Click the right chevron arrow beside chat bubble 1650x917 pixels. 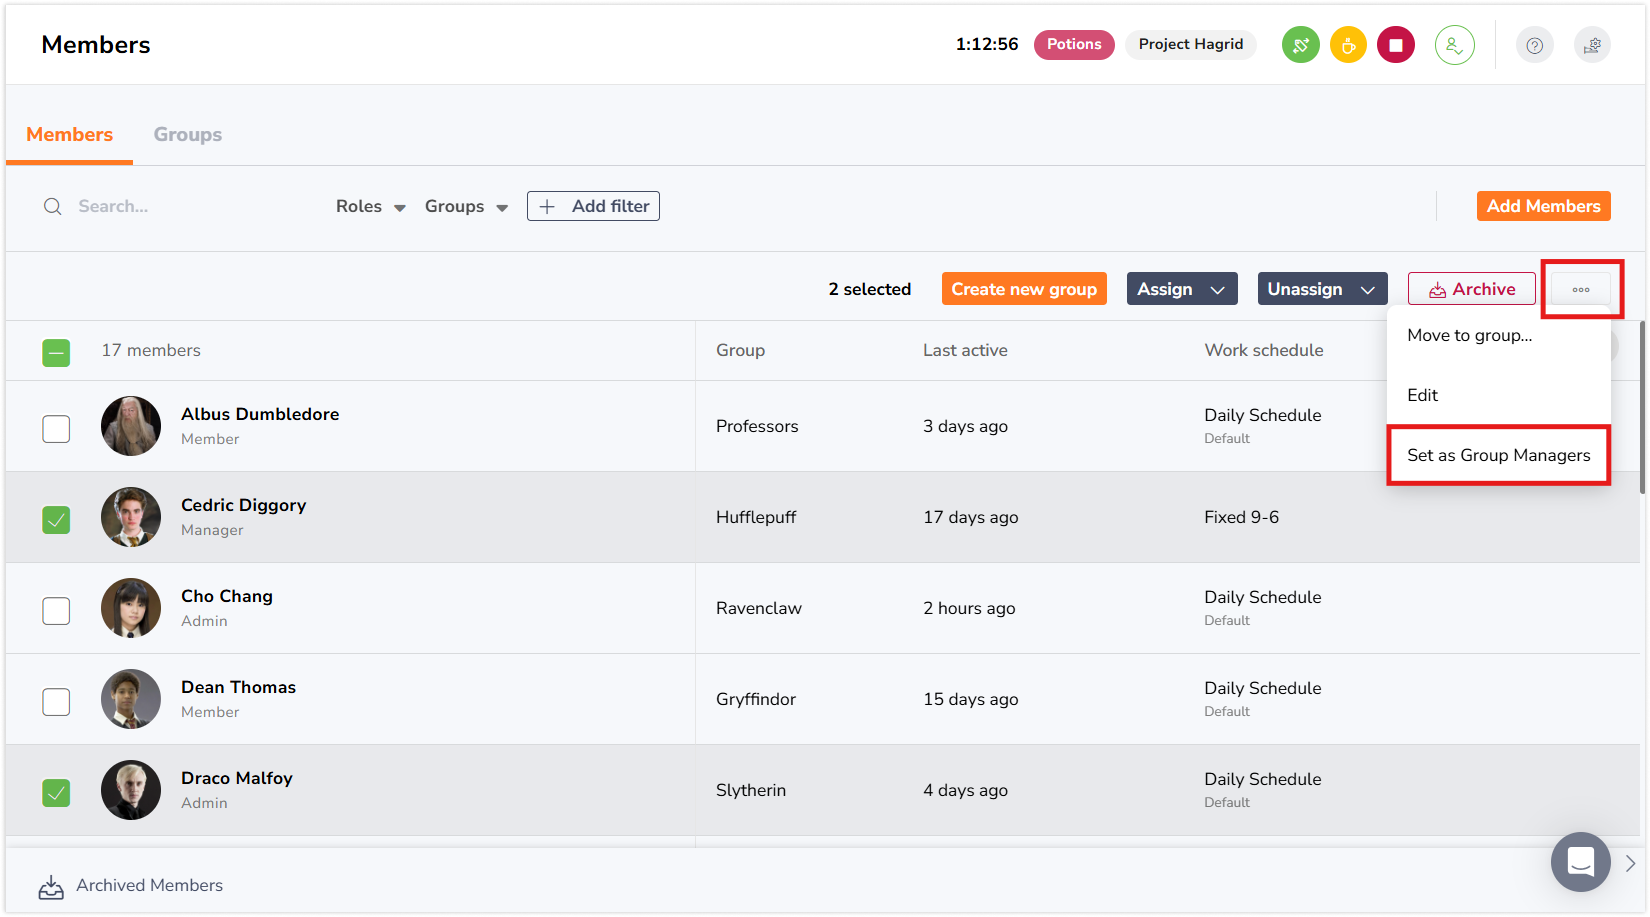(1630, 863)
